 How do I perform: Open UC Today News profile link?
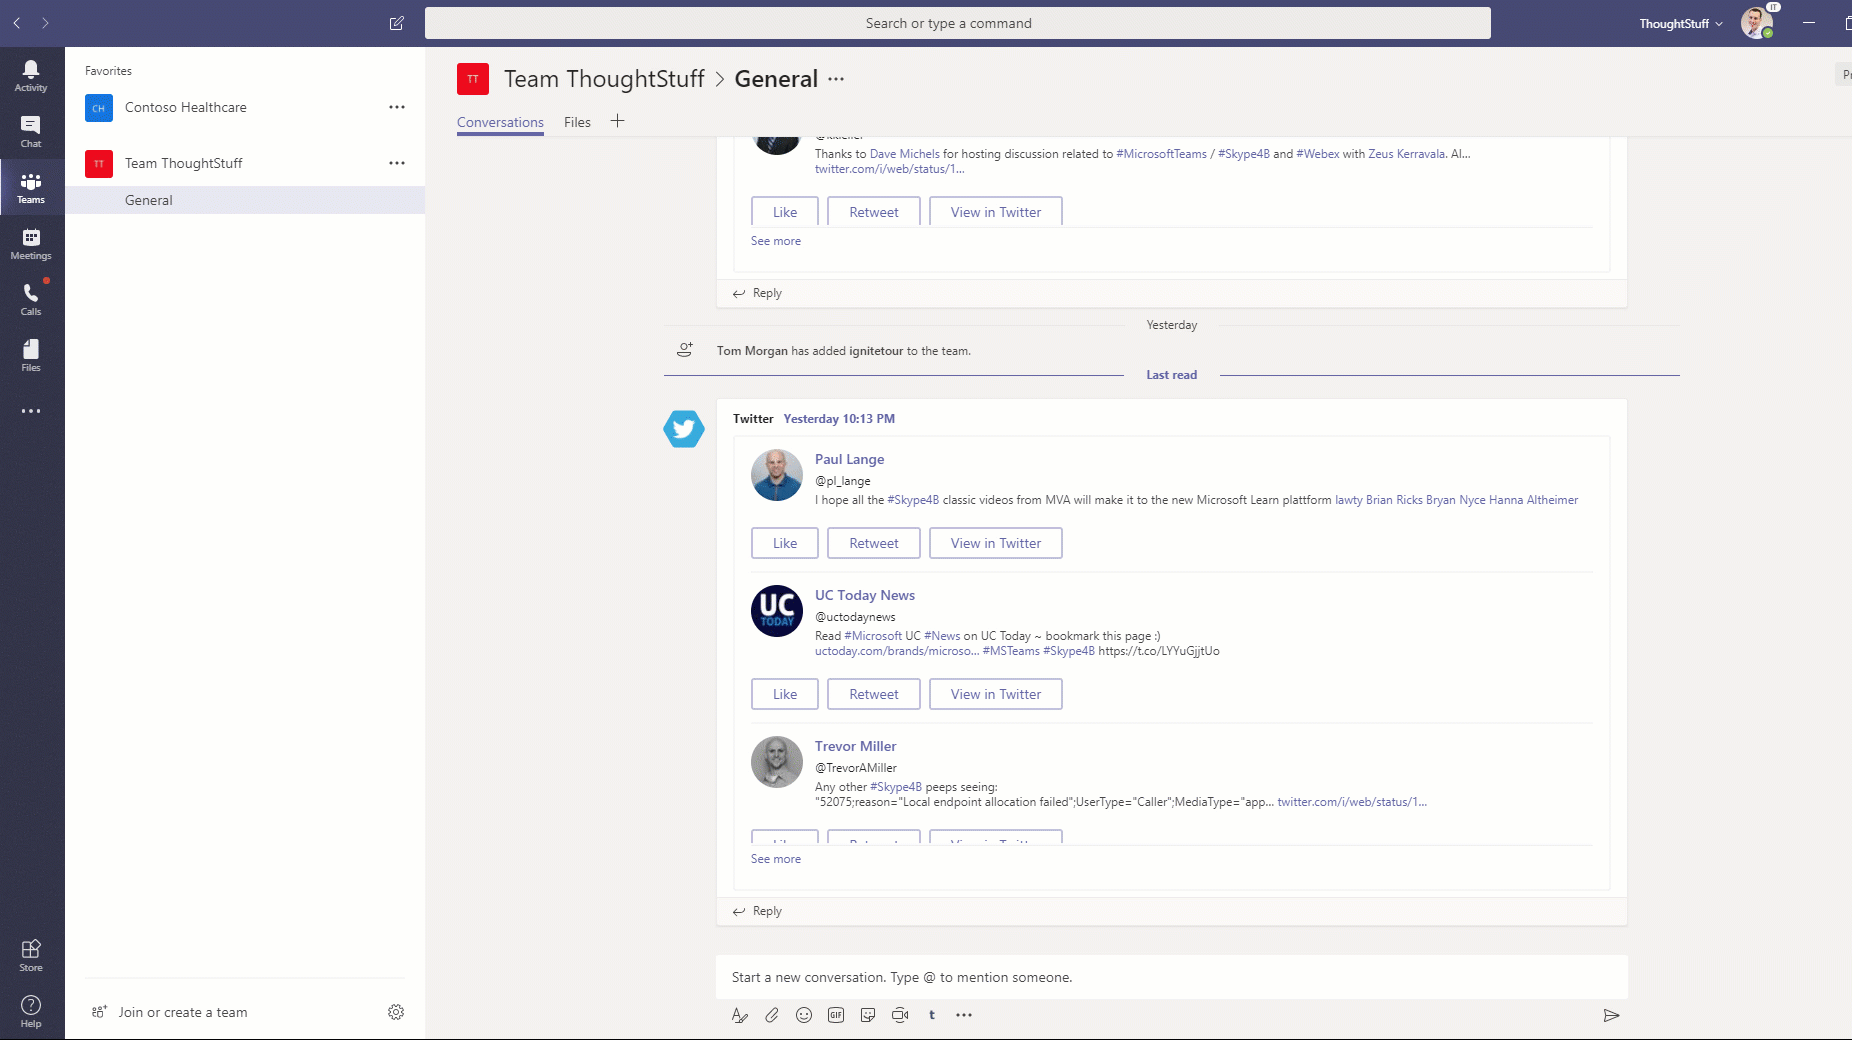tap(865, 595)
